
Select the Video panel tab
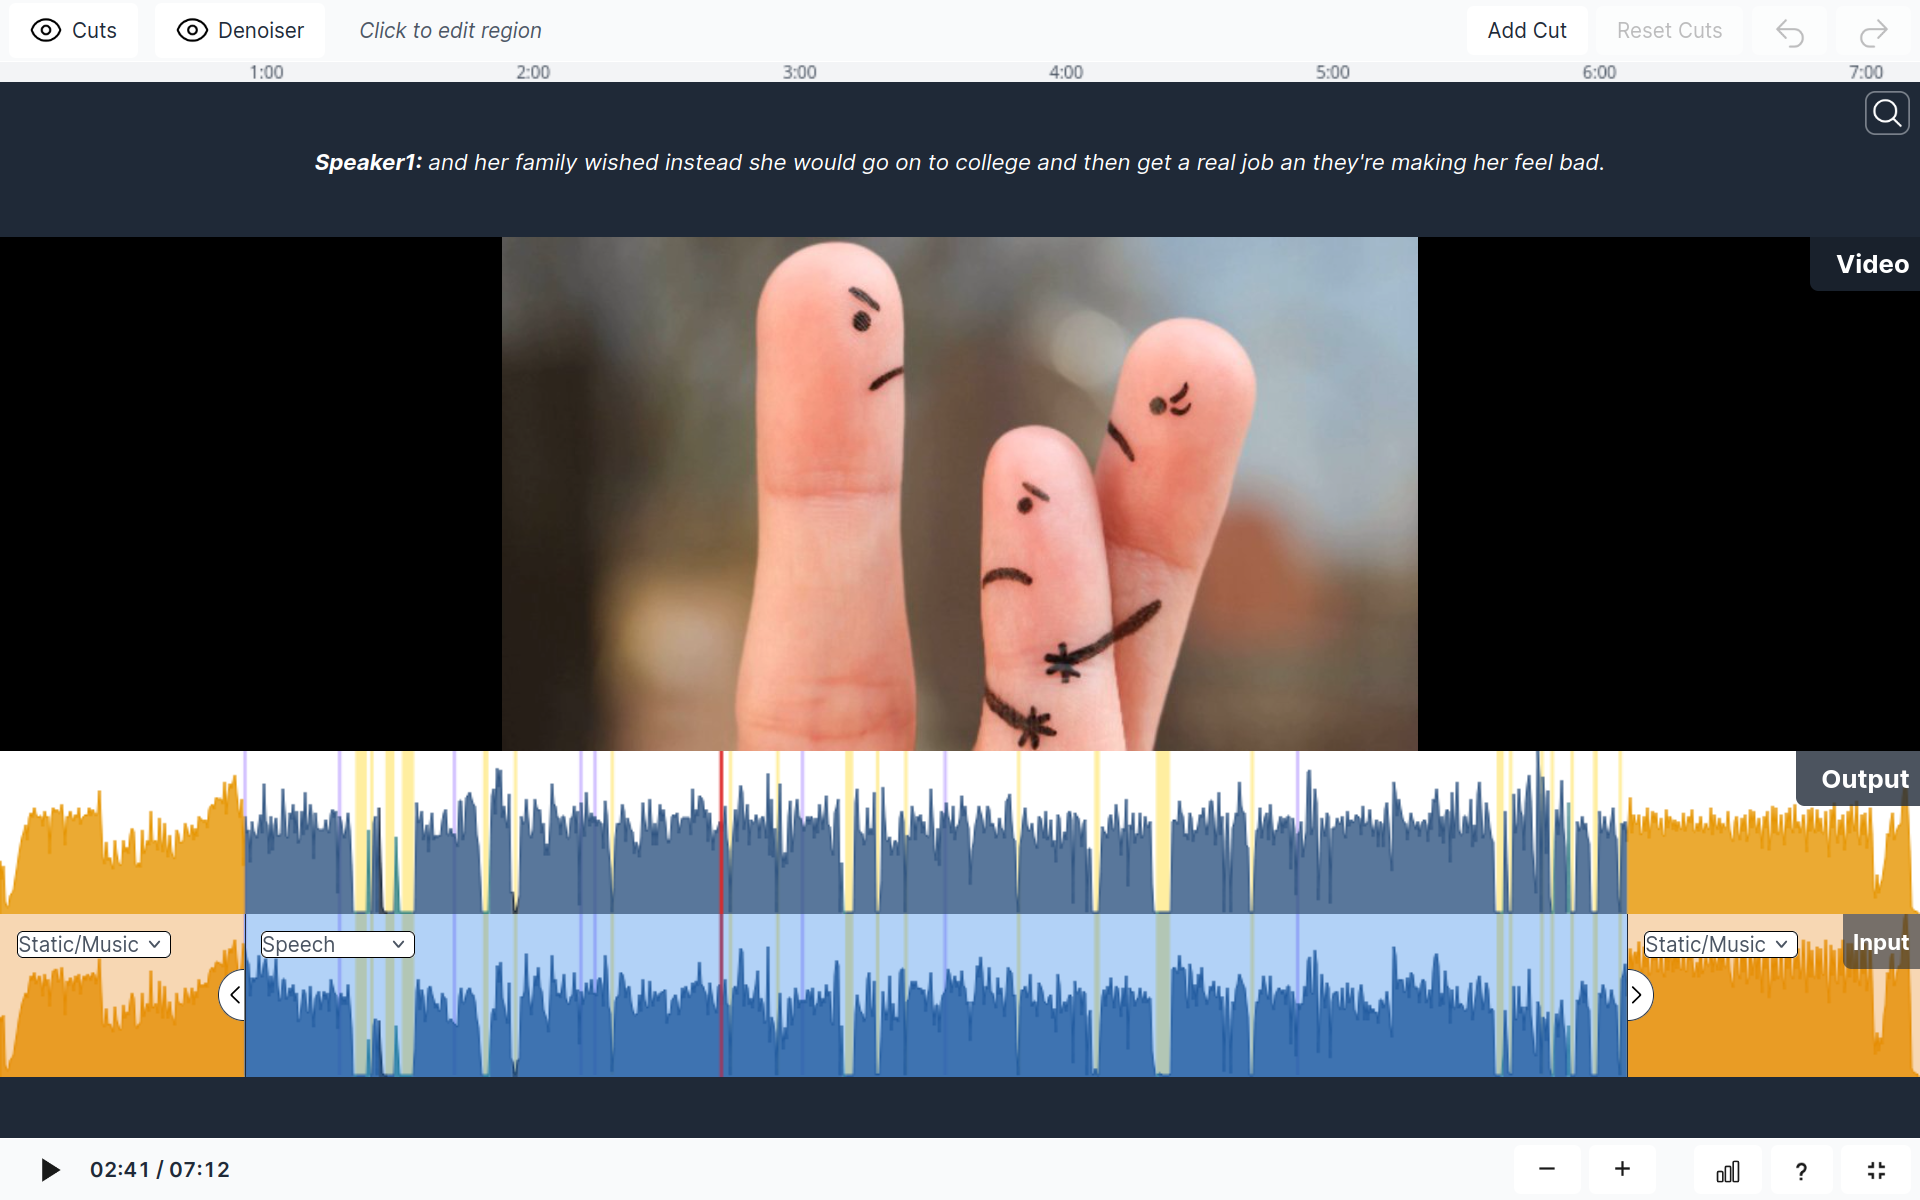click(x=1871, y=264)
